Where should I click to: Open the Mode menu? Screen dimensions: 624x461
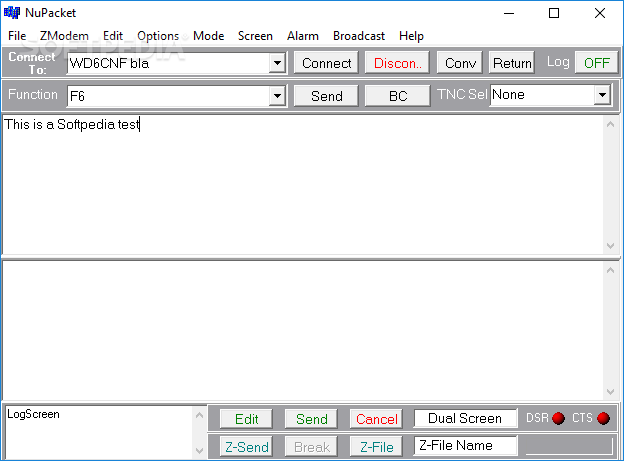coord(209,36)
